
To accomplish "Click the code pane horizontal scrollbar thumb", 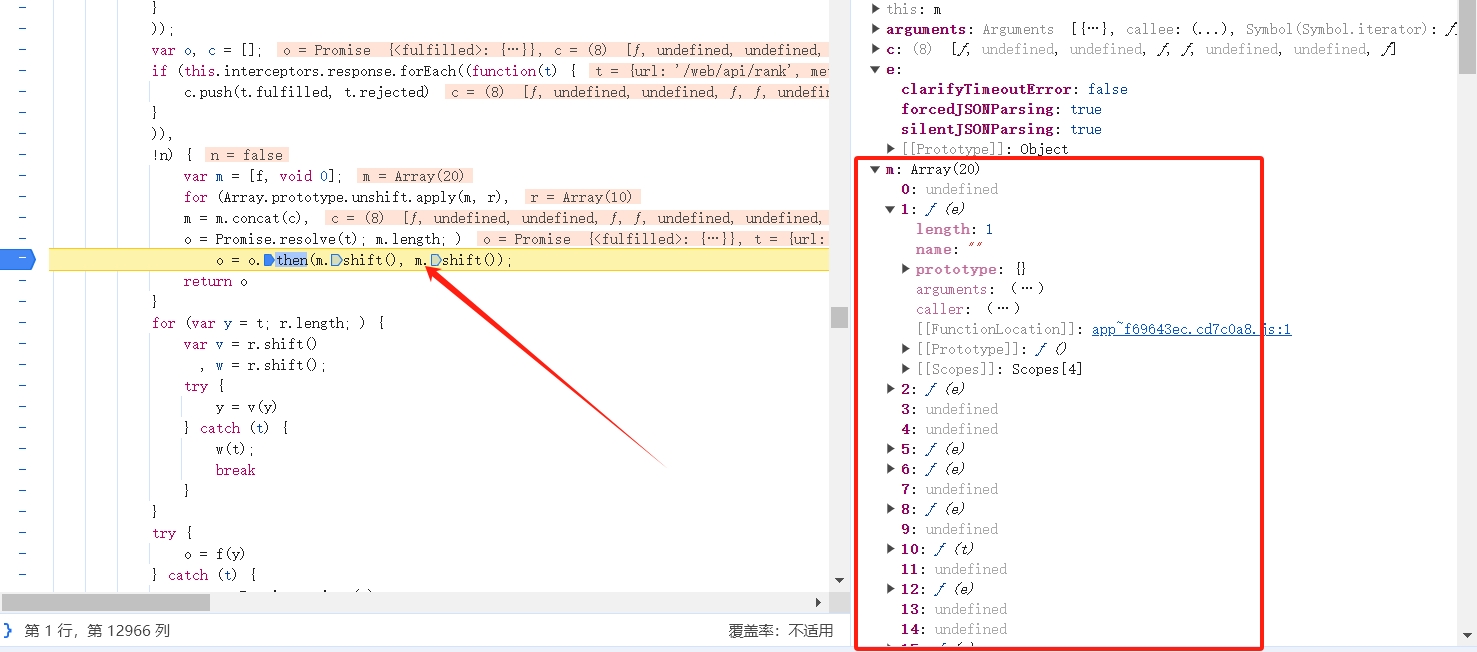I will click(106, 603).
